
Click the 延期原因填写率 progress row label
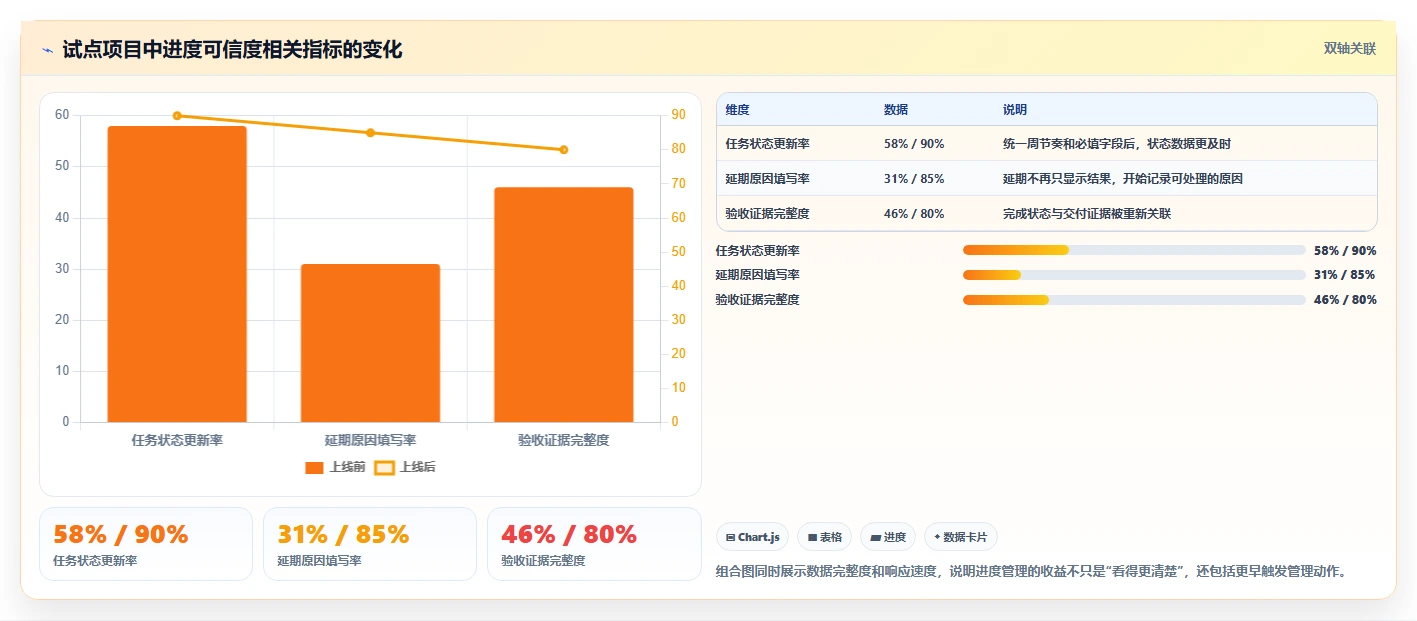[x=758, y=275]
